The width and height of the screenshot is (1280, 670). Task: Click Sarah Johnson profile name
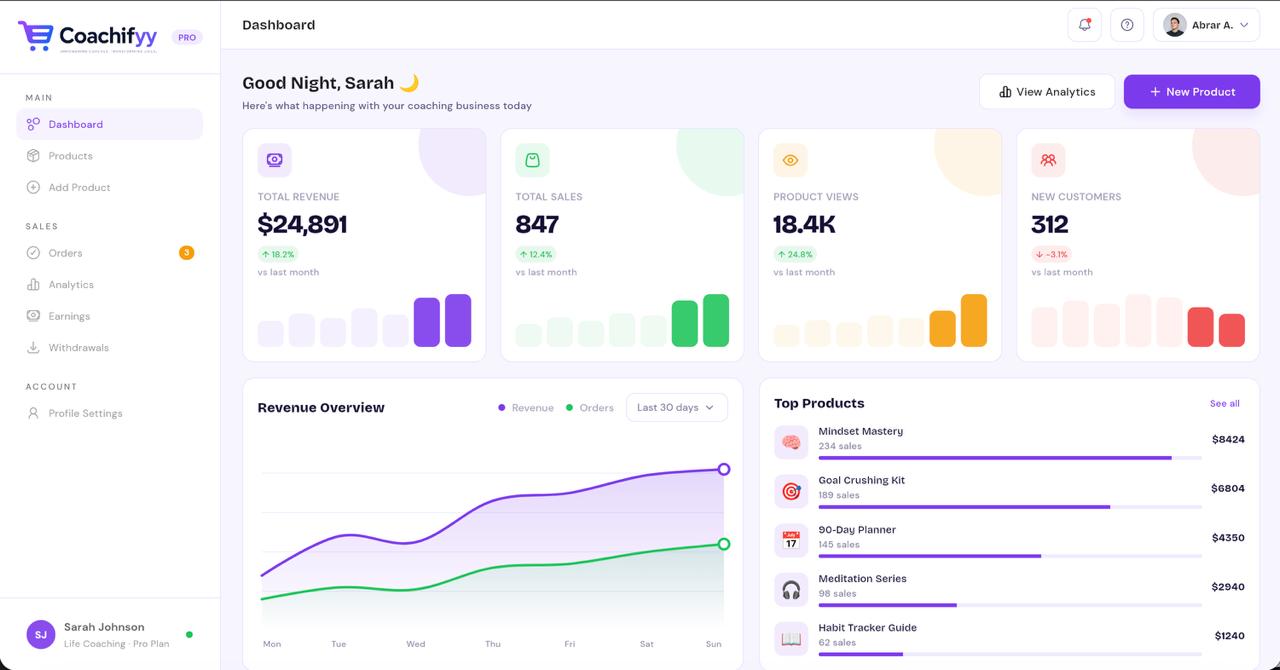[x=104, y=627]
